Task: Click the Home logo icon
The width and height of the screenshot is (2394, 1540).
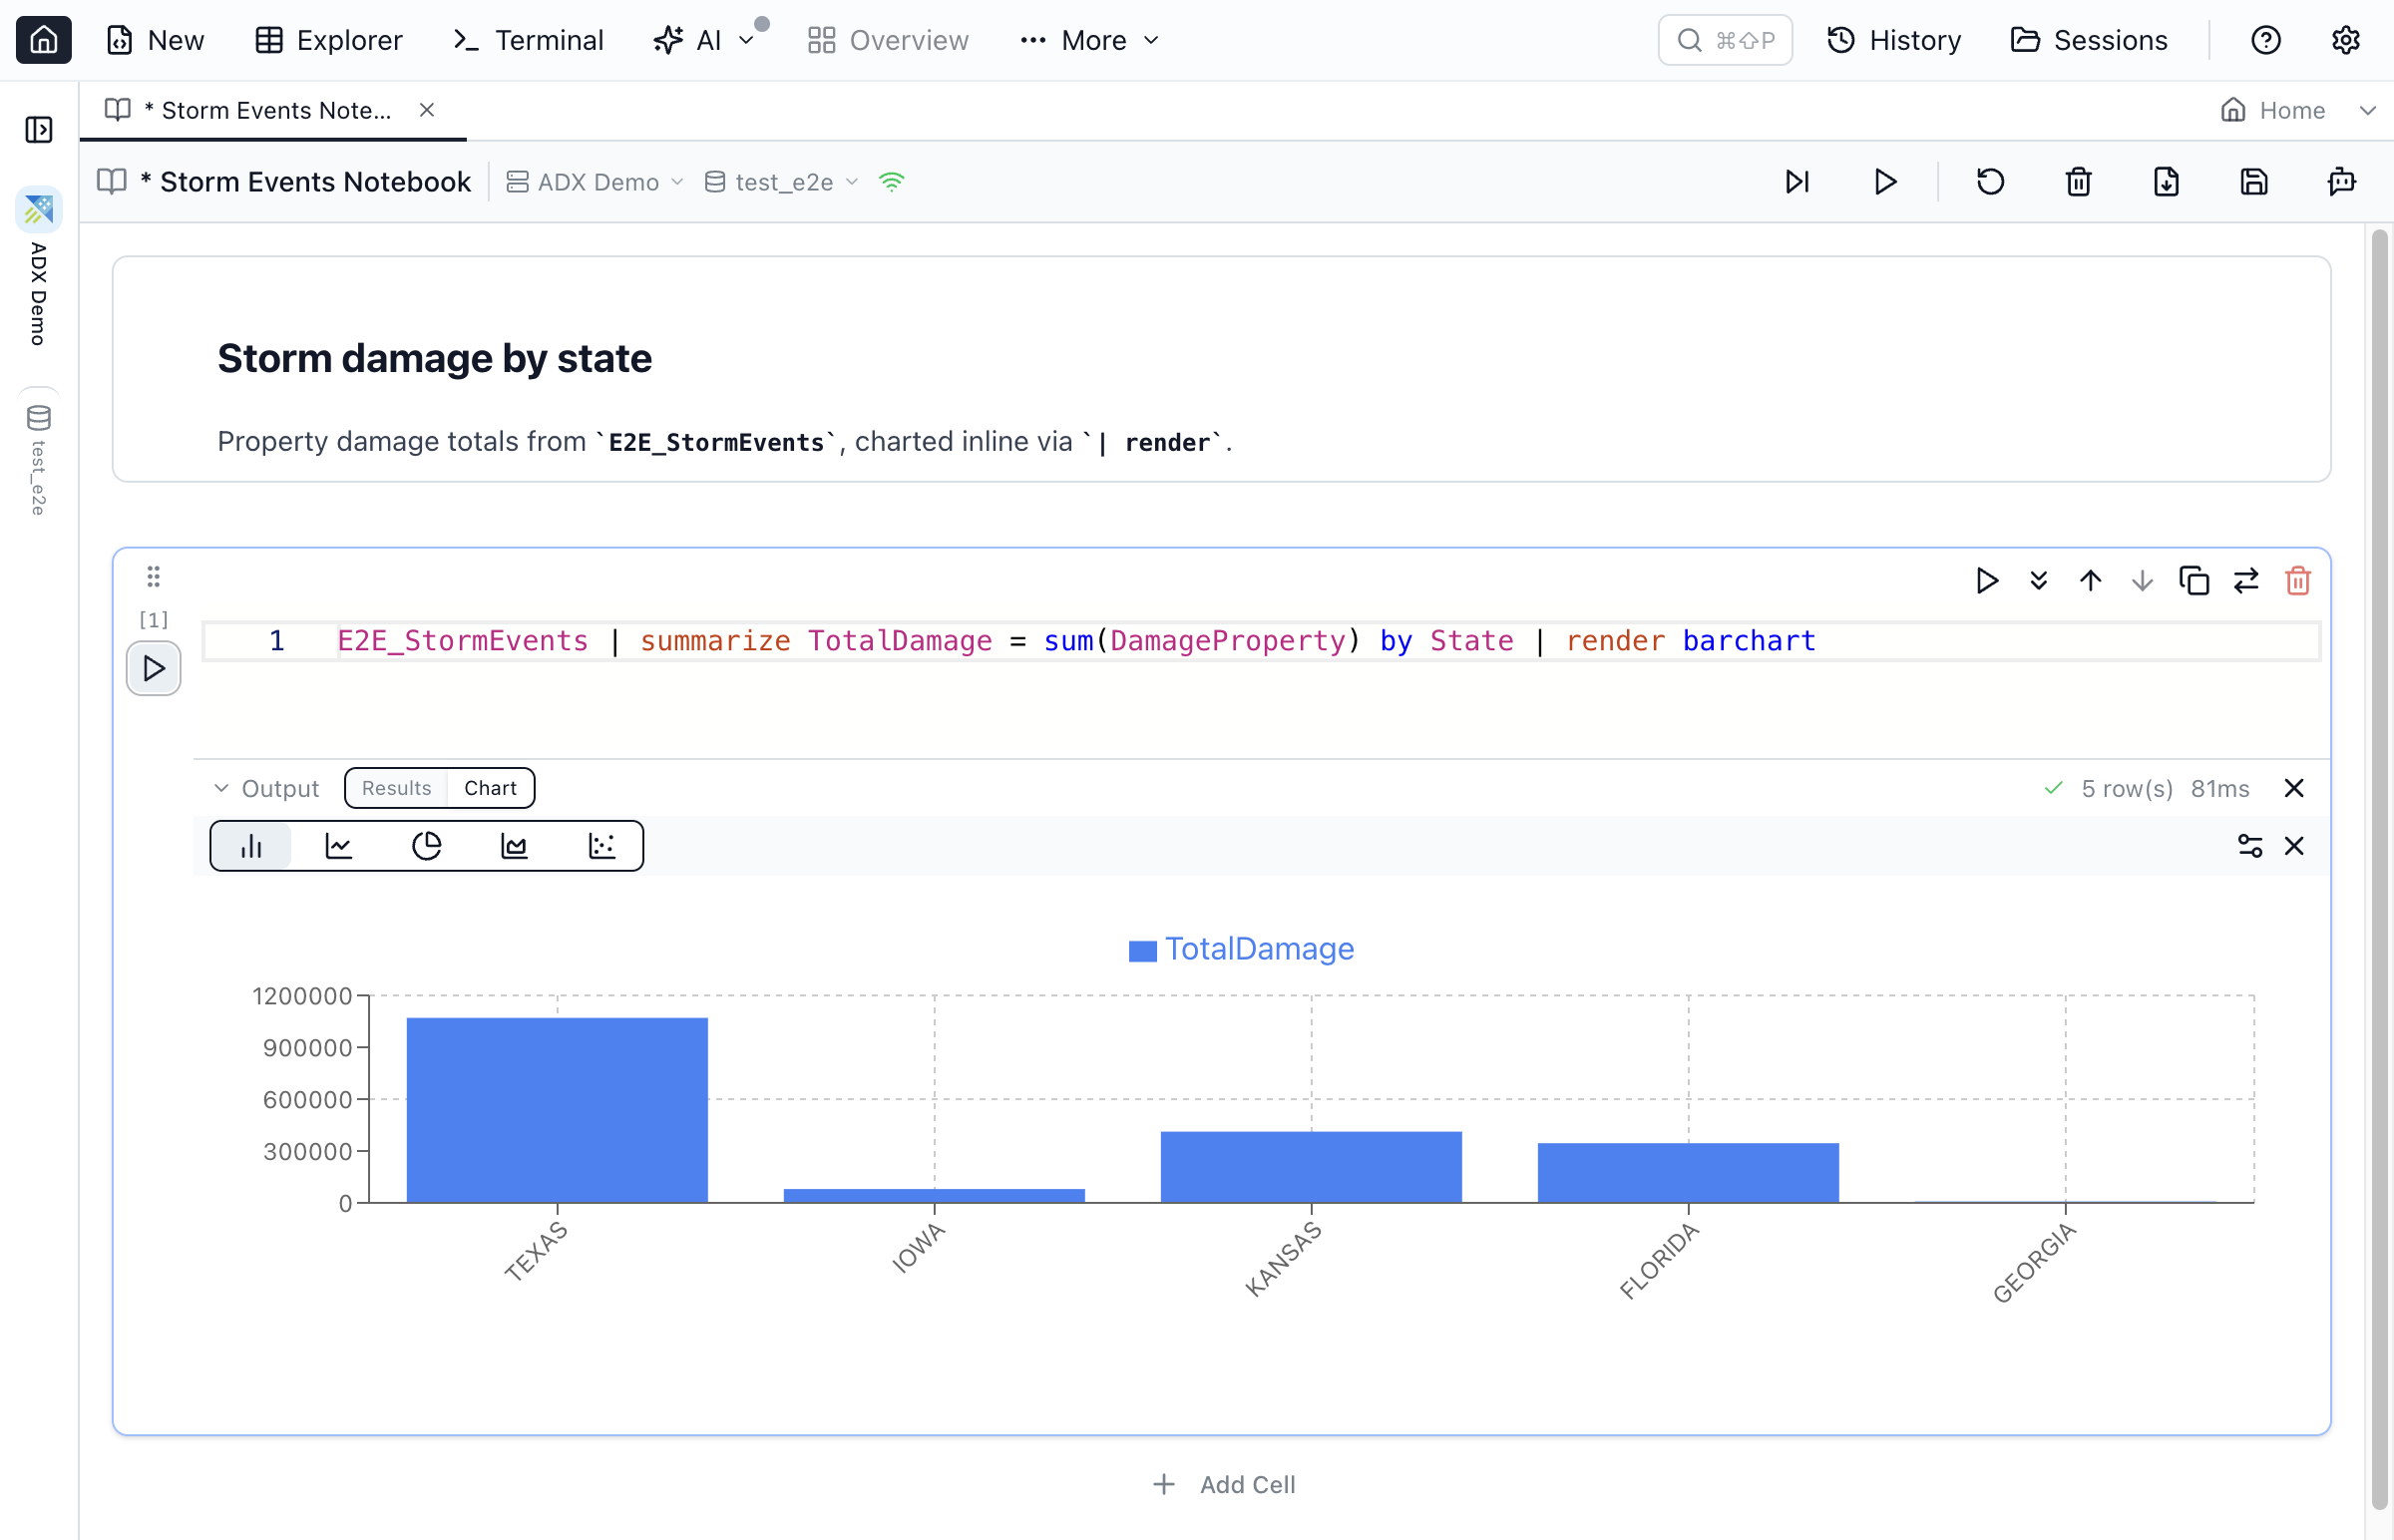Action: pyautogui.click(x=44, y=40)
